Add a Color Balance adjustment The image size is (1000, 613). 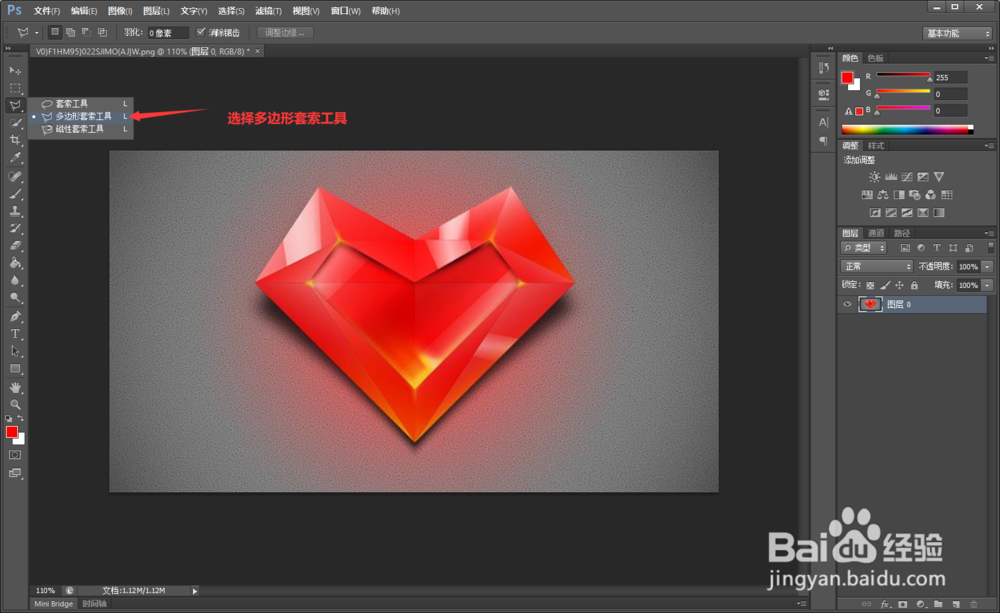[x=883, y=195]
